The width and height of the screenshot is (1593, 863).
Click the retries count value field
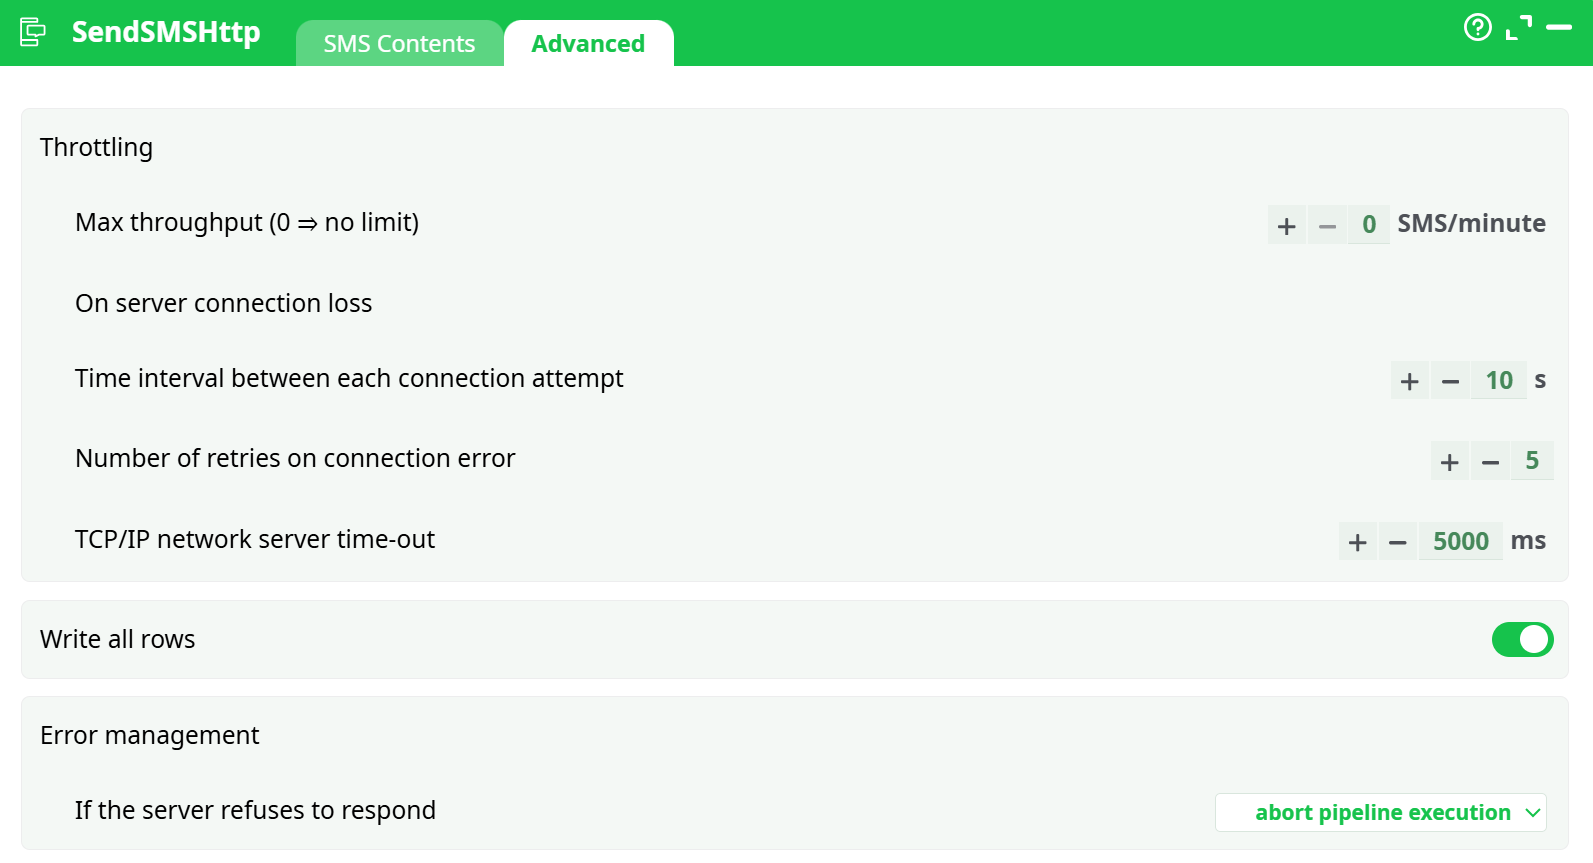1532,460
